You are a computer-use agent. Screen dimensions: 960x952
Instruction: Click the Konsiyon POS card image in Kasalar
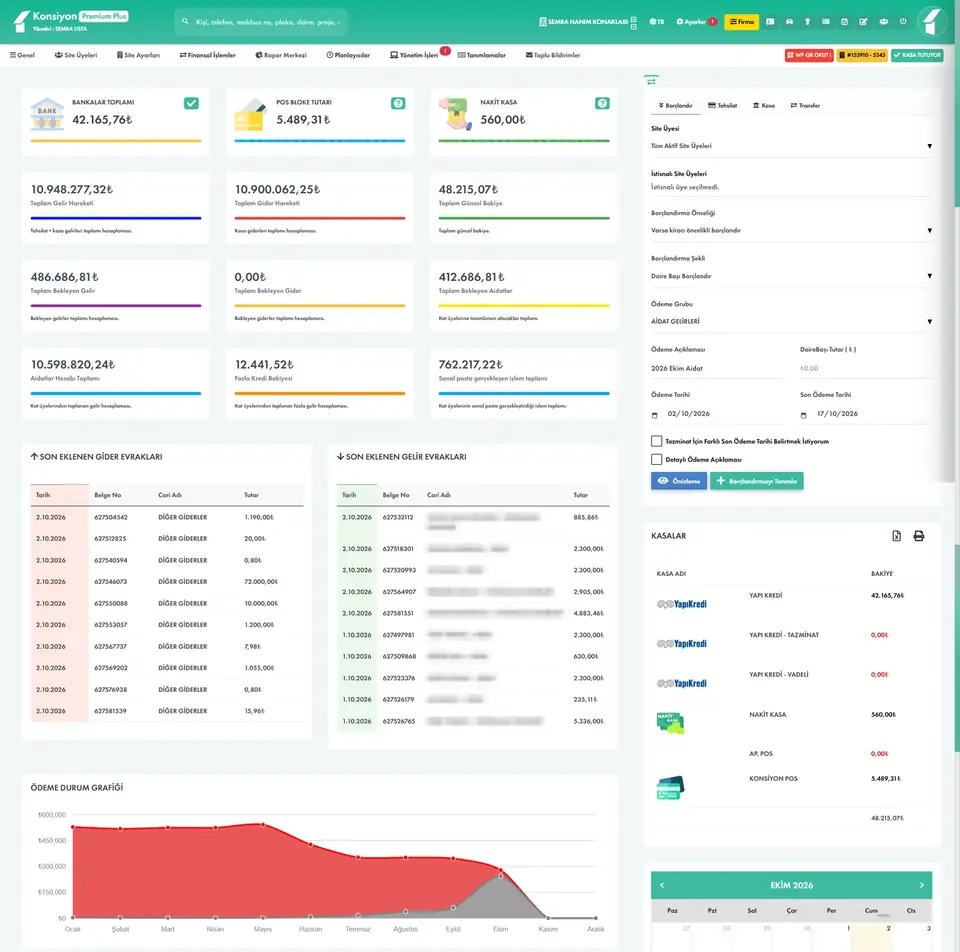670,788
